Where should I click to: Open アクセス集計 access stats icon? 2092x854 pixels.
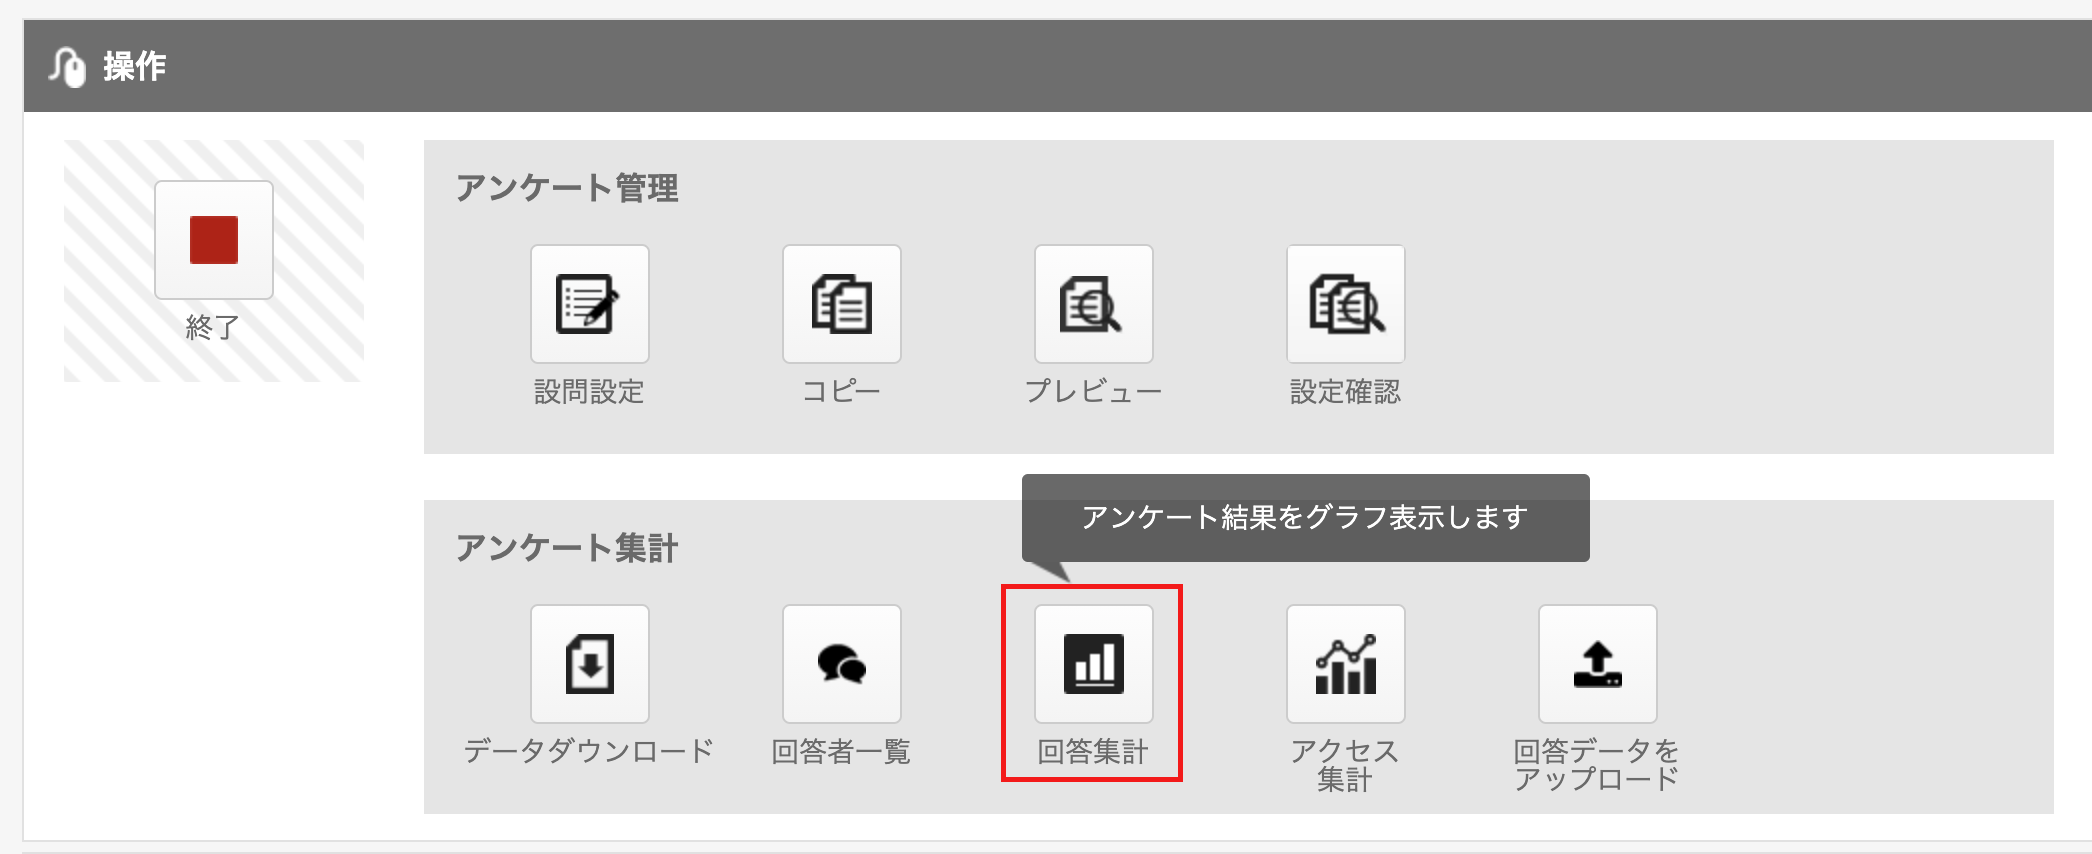(x=1346, y=664)
